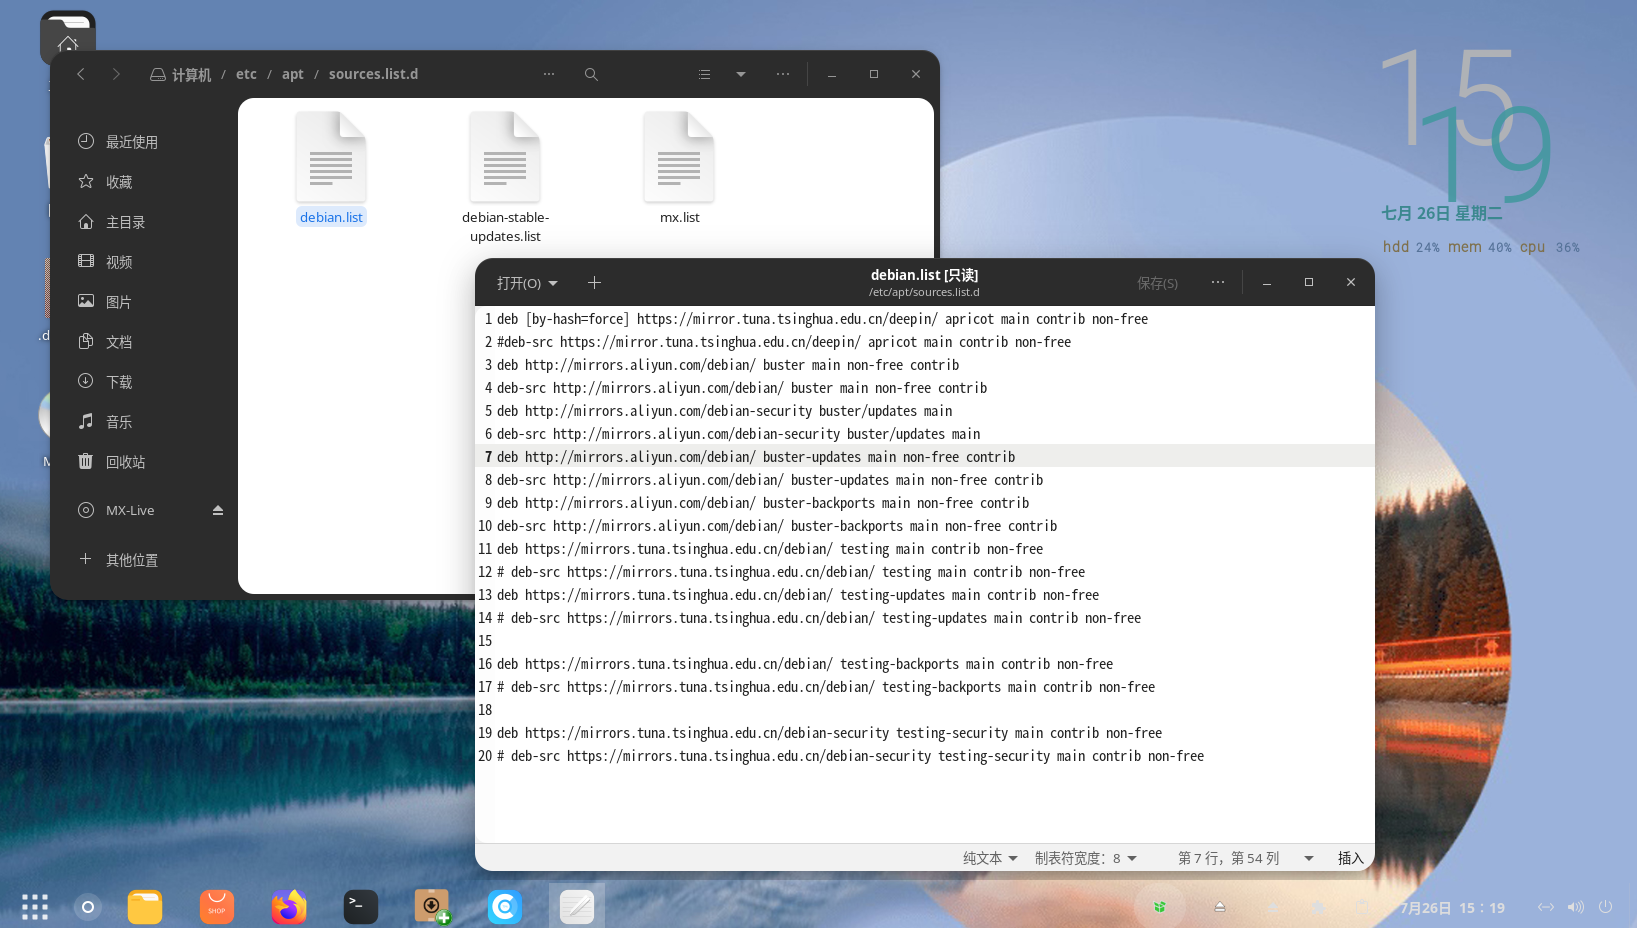Click the new tab plus icon in editor
This screenshot has width=1637, height=928.
point(594,283)
